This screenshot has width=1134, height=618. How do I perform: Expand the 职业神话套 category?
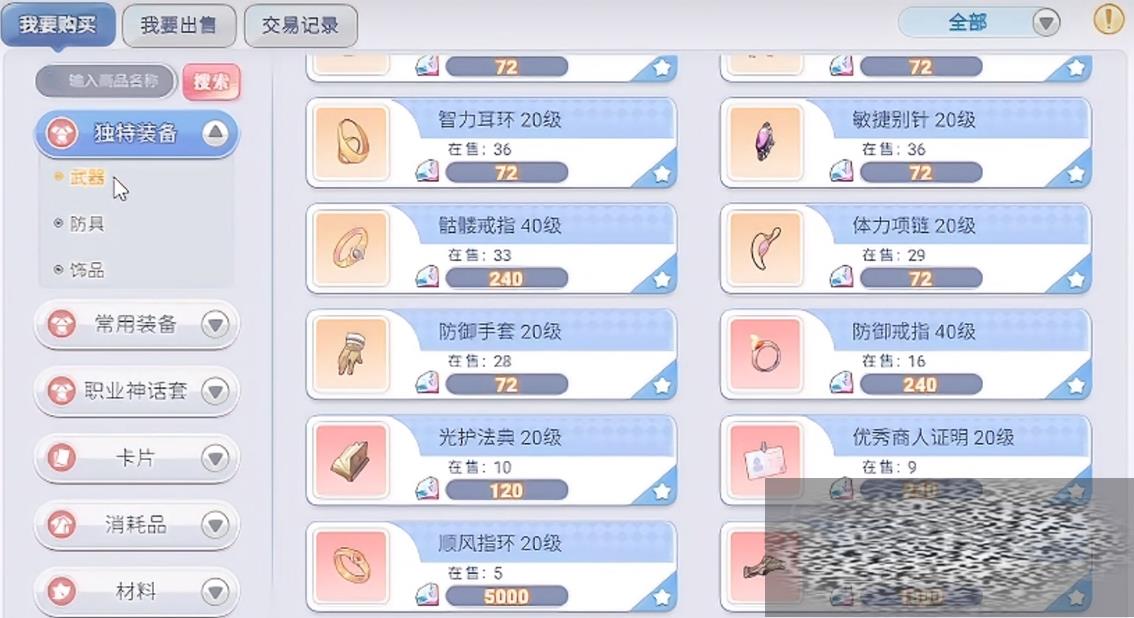136,391
